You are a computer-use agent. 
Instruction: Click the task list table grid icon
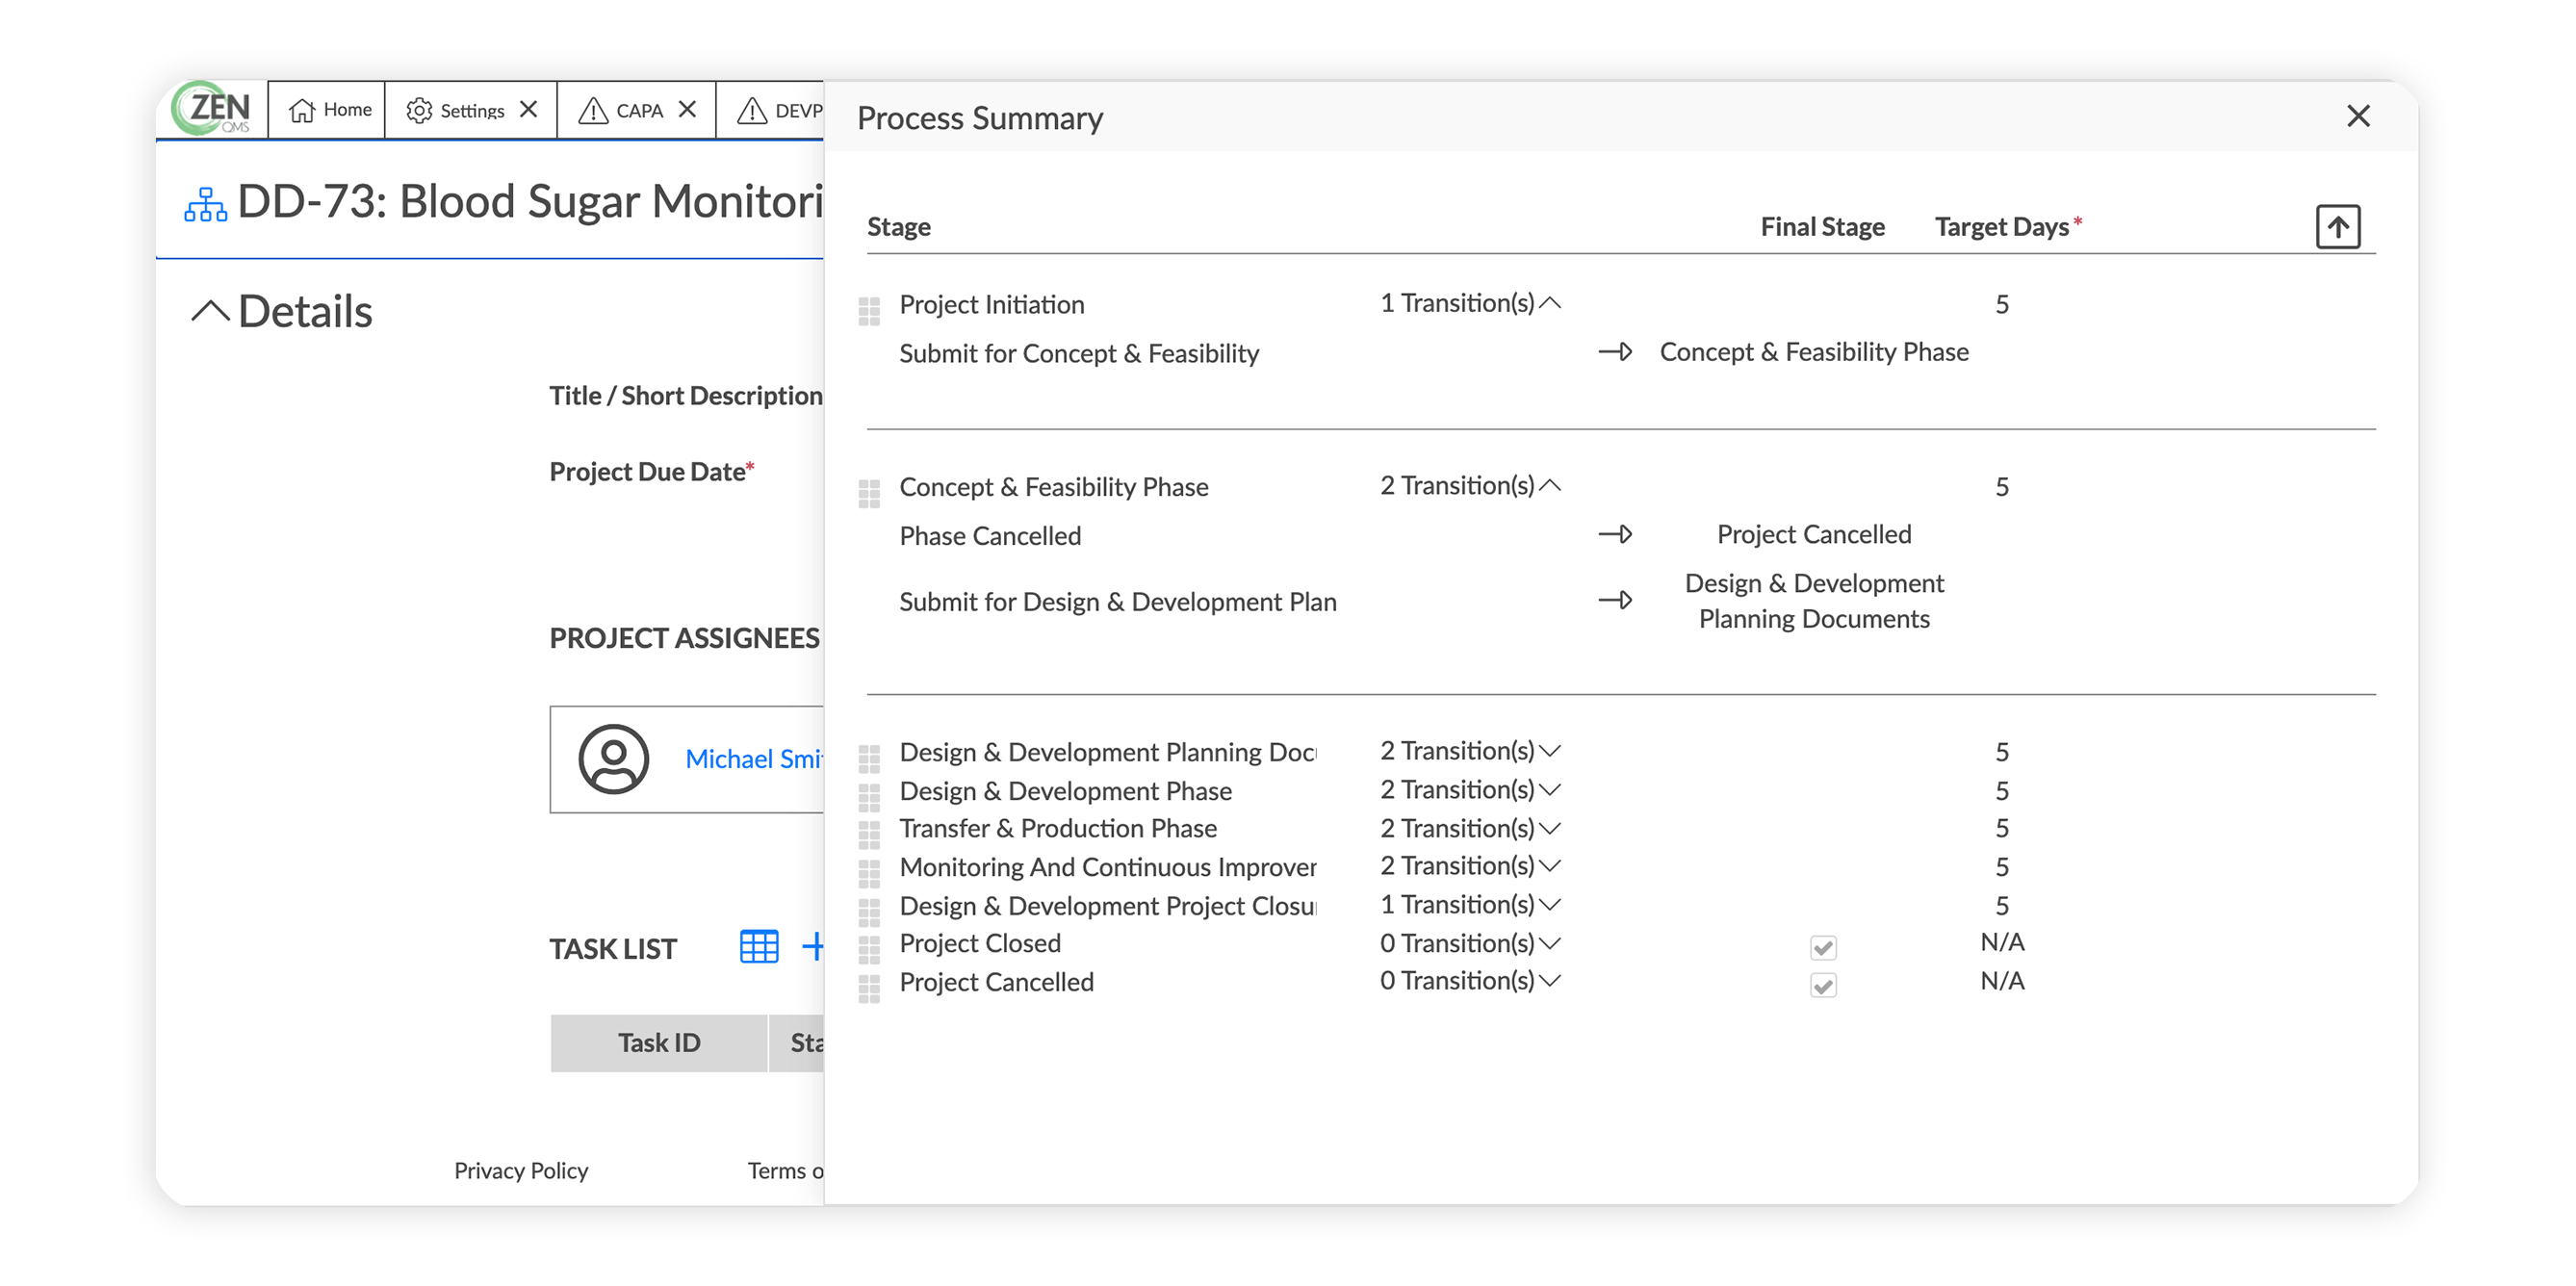[x=759, y=946]
